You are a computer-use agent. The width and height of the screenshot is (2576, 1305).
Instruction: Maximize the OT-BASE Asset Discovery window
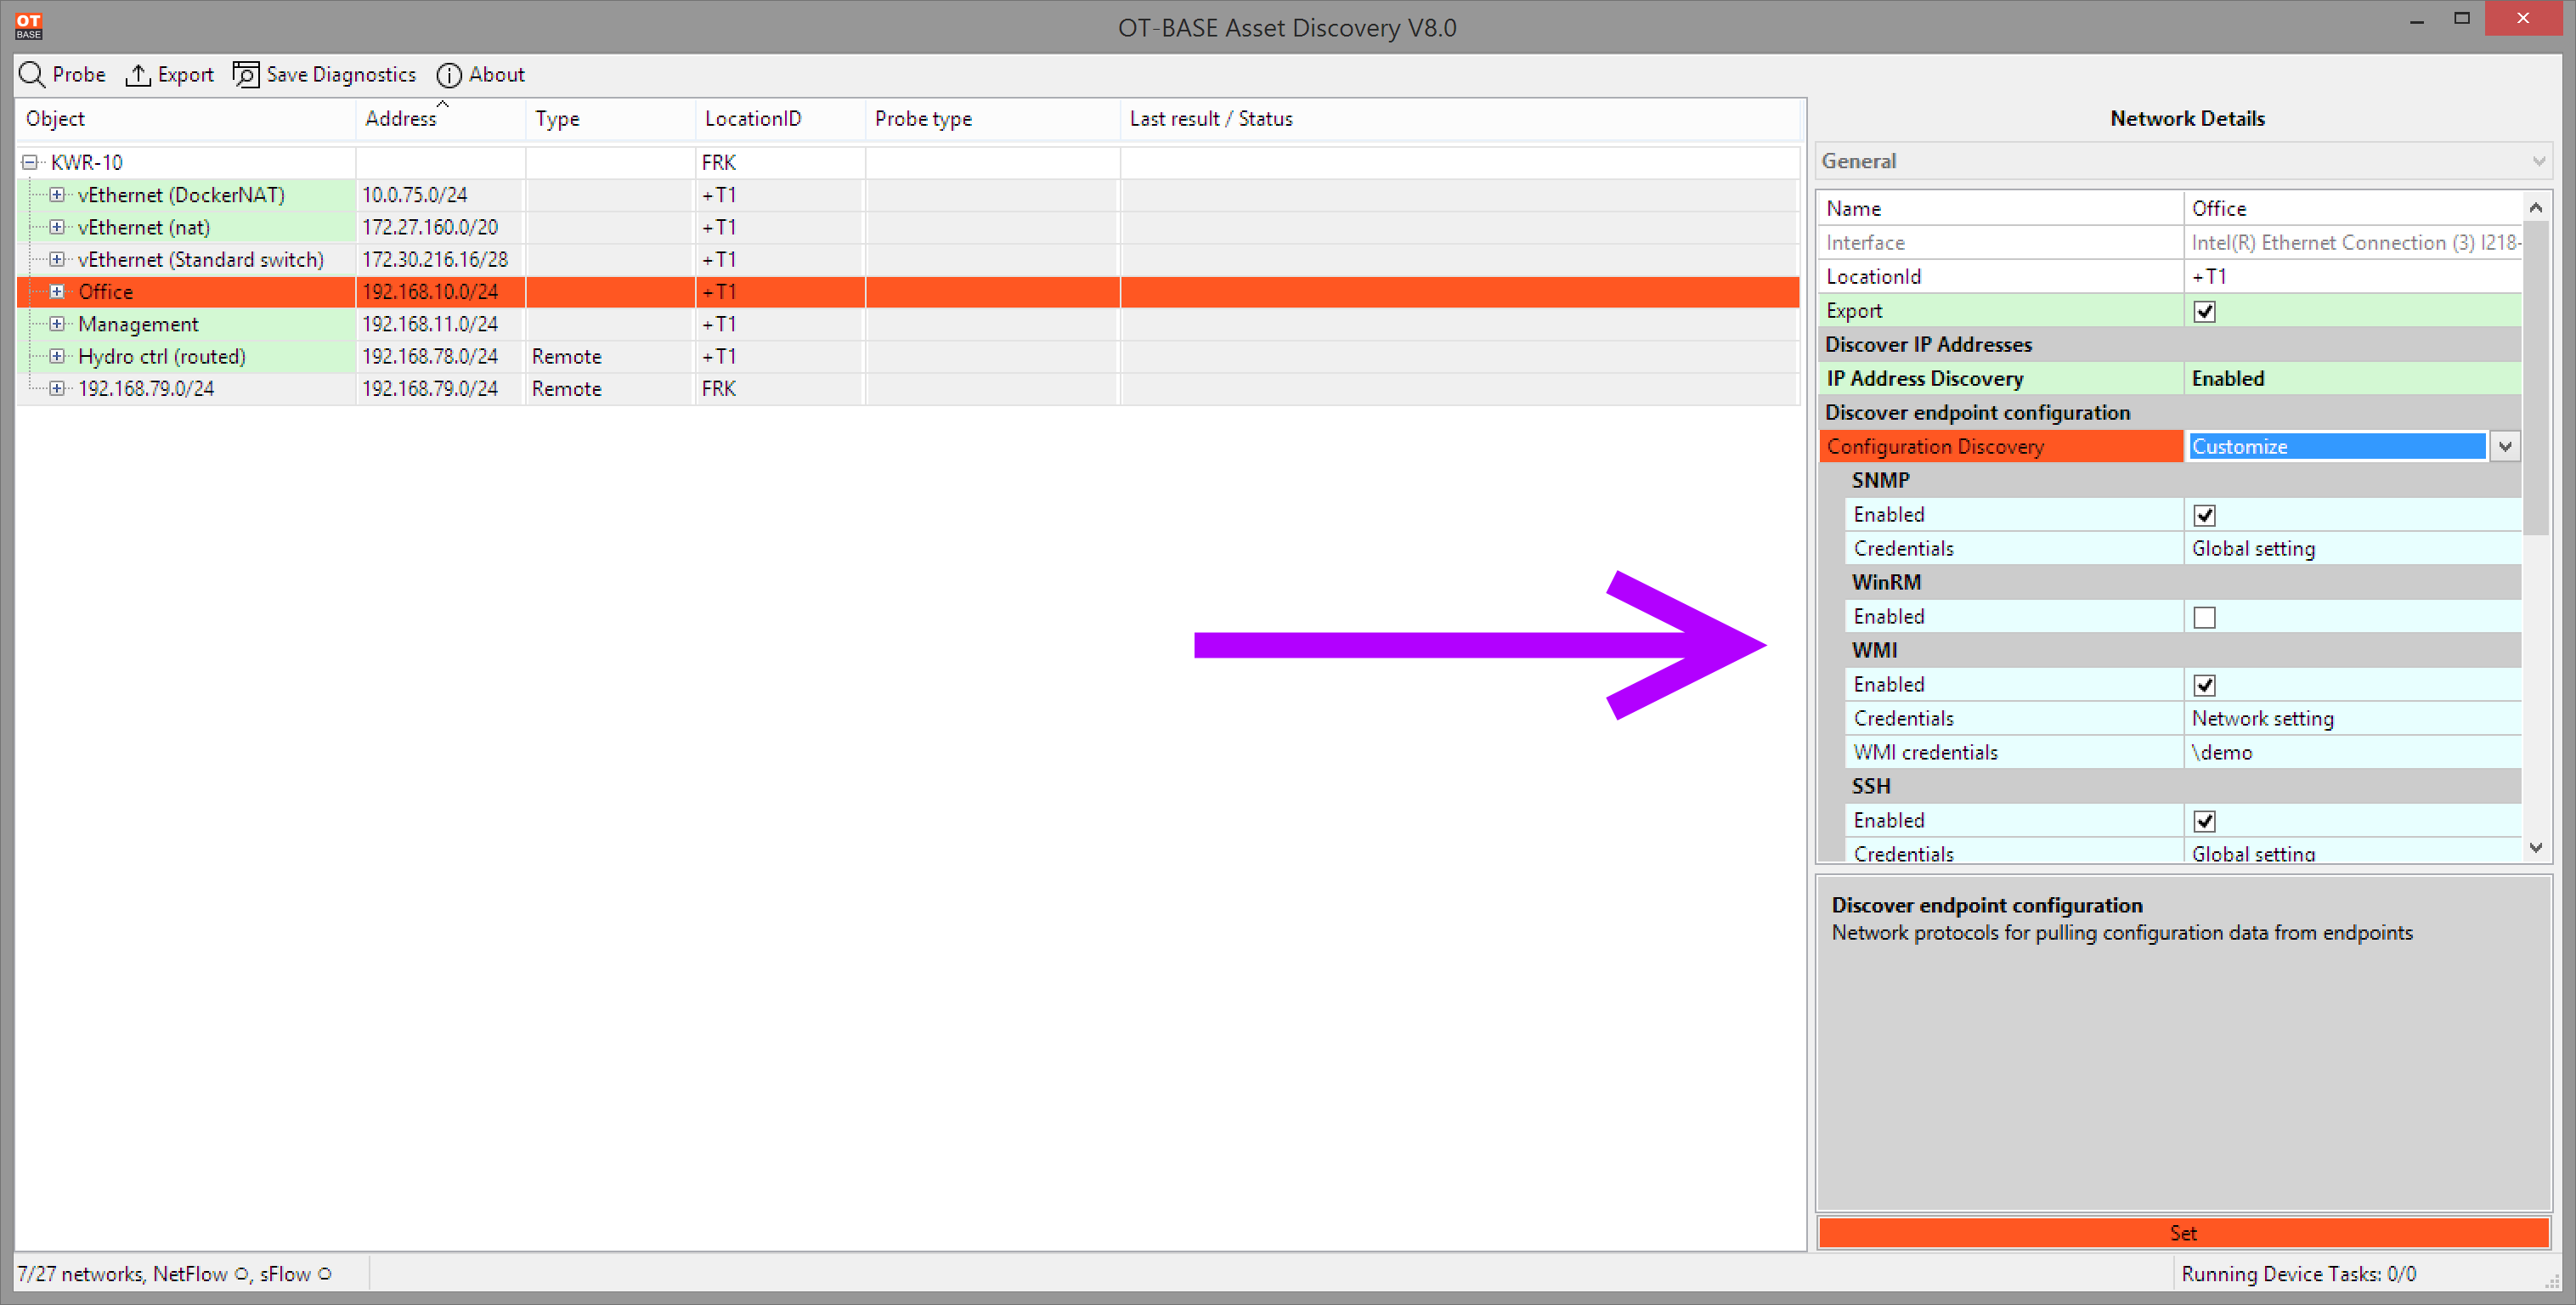pos(2462,19)
